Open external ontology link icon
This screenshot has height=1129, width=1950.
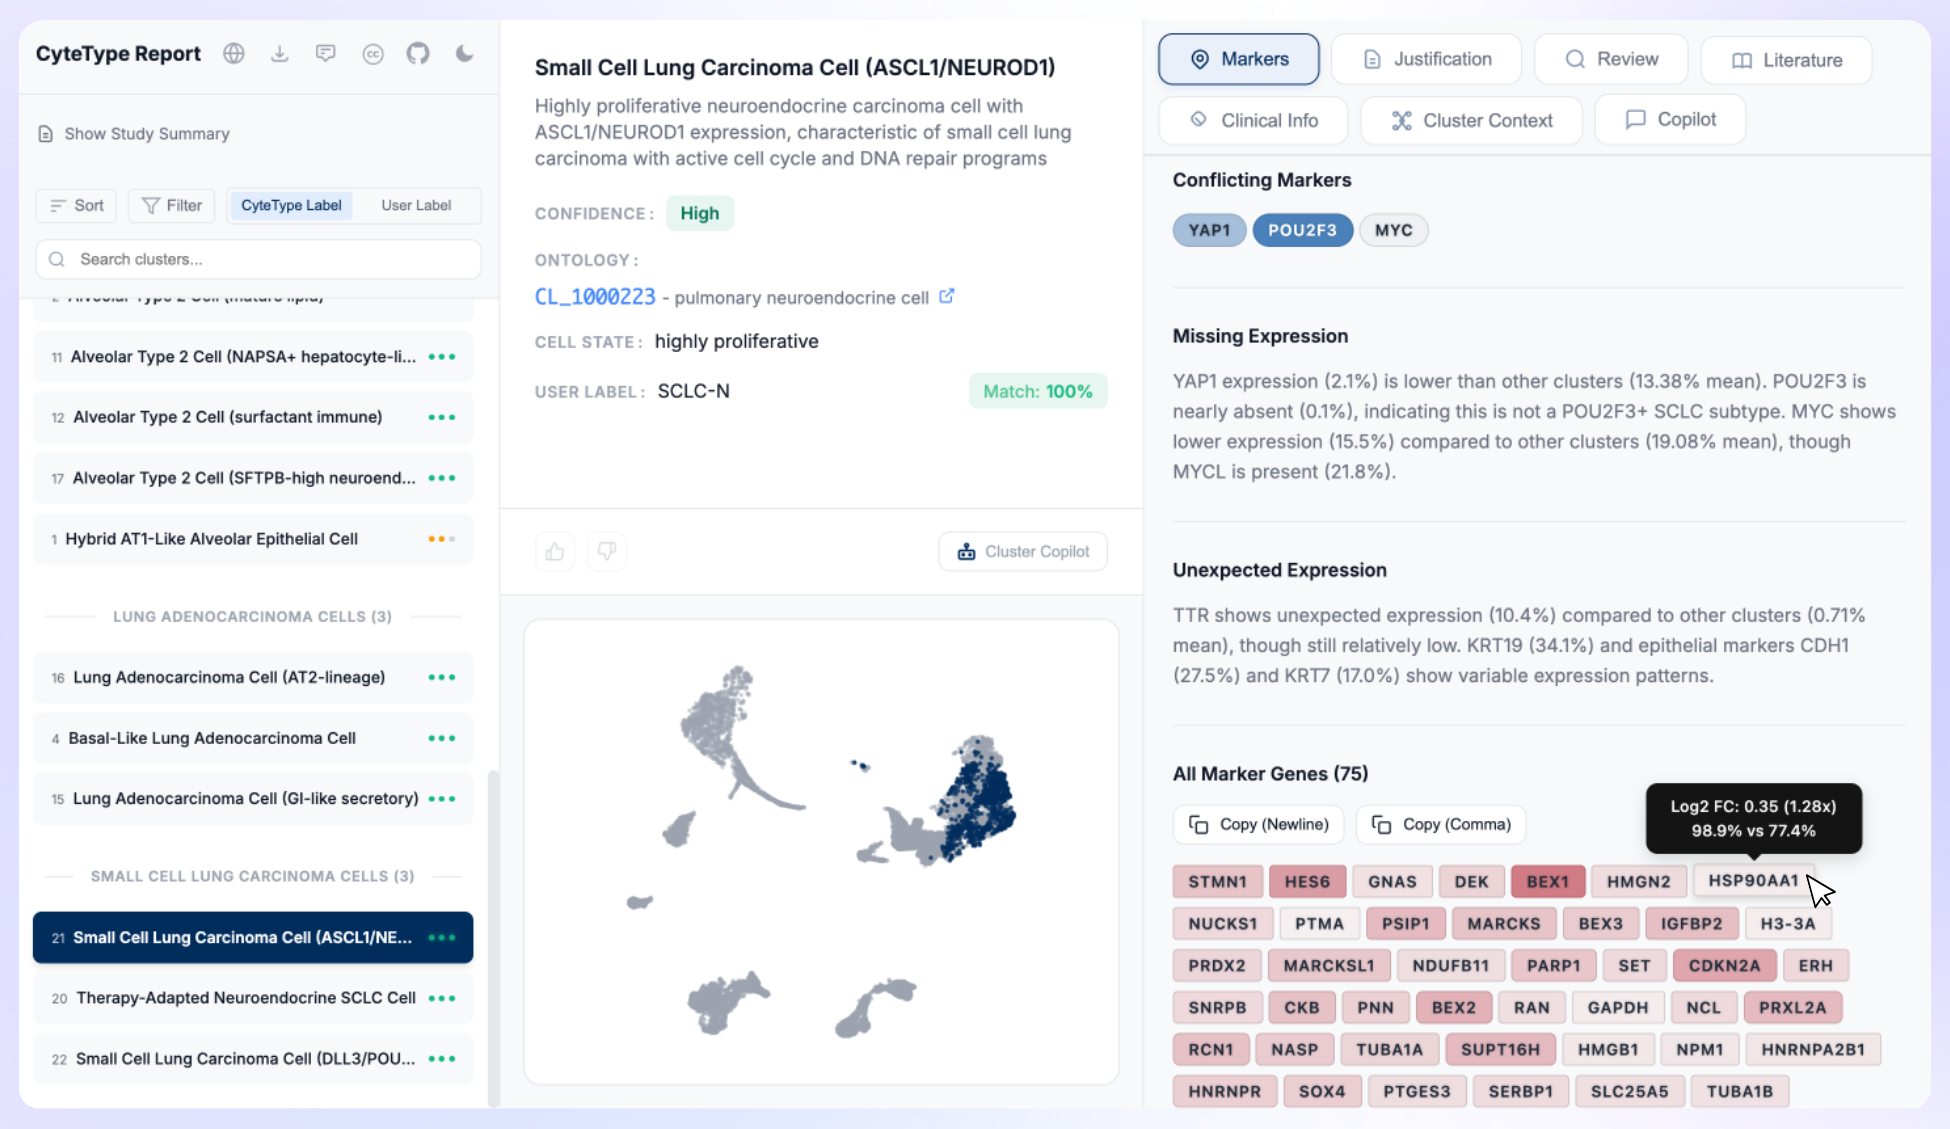(x=946, y=296)
